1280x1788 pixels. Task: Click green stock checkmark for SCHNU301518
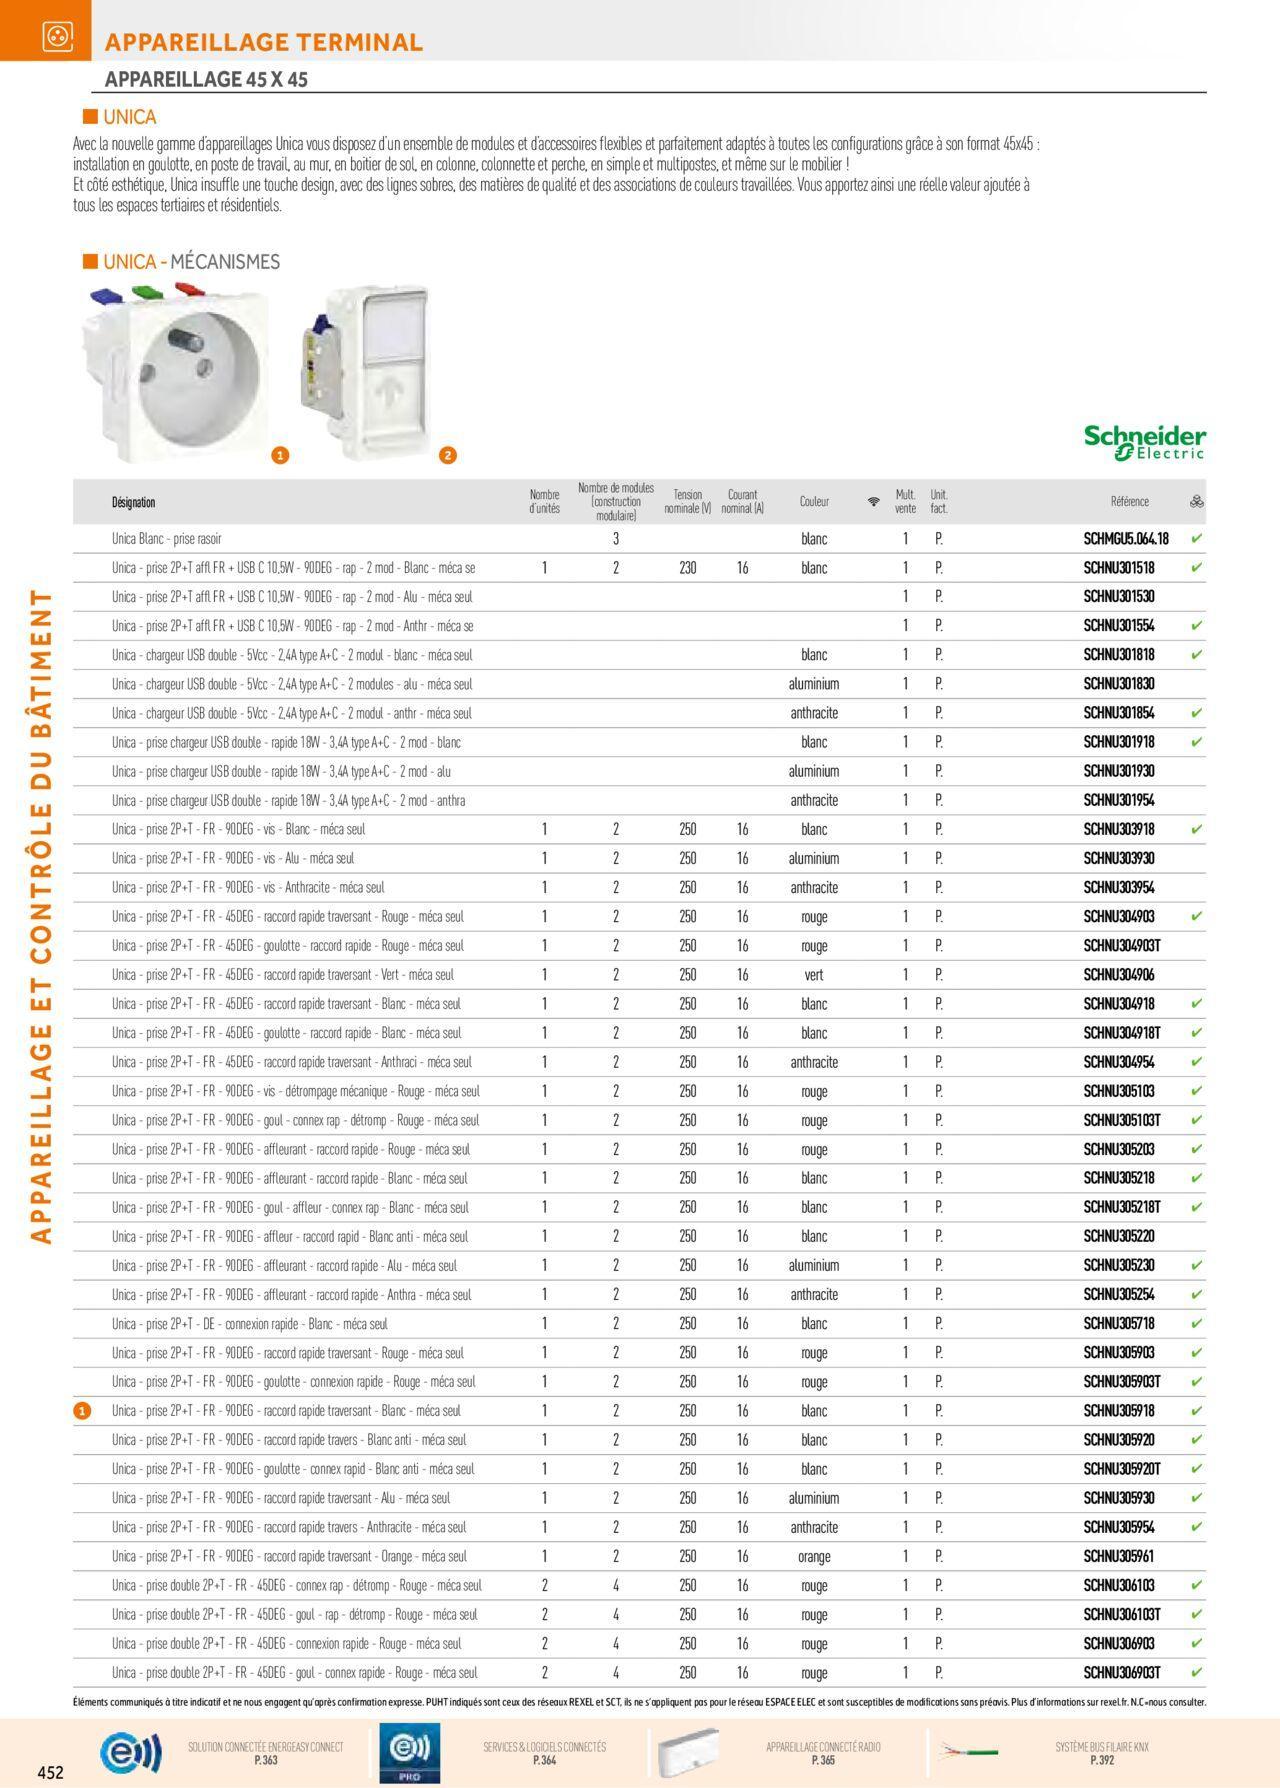pyautogui.click(x=1197, y=567)
